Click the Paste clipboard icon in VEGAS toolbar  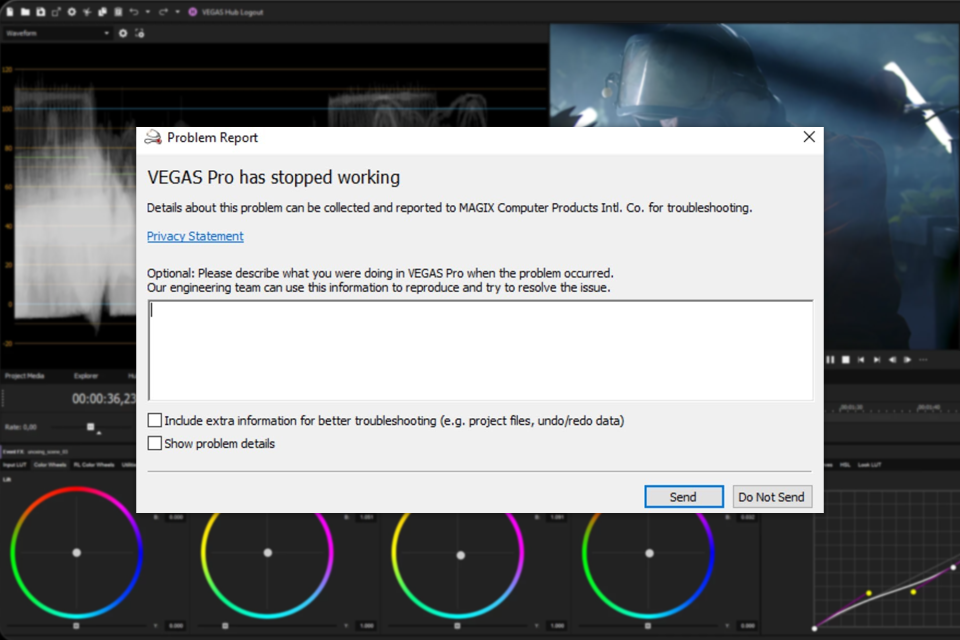(x=118, y=12)
